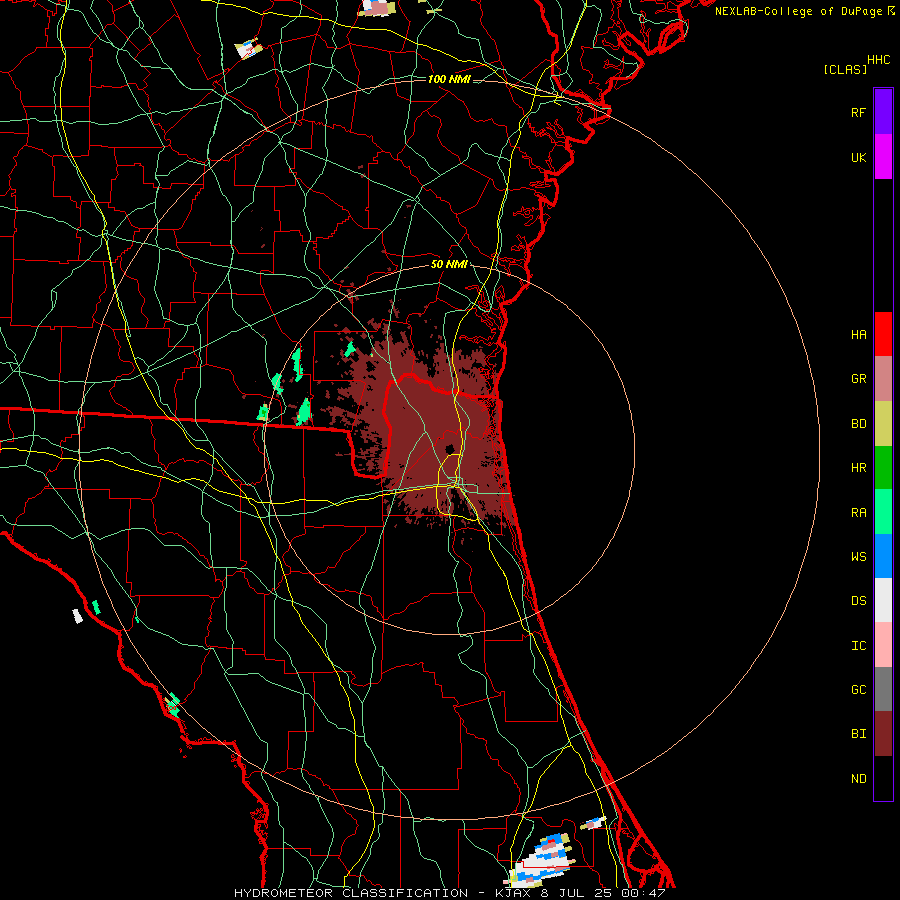The width and height of the screenshot is (900, 900).
Task: Click the BD yellow legend swatch
Action: pyautogui.click(x=883, y=424)
